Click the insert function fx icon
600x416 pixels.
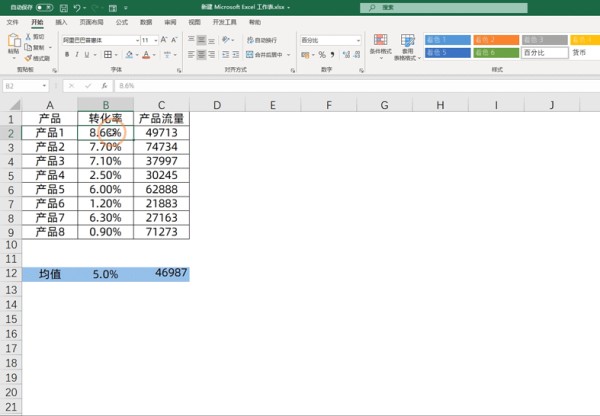pyautogui.click(x=104, y=86)
